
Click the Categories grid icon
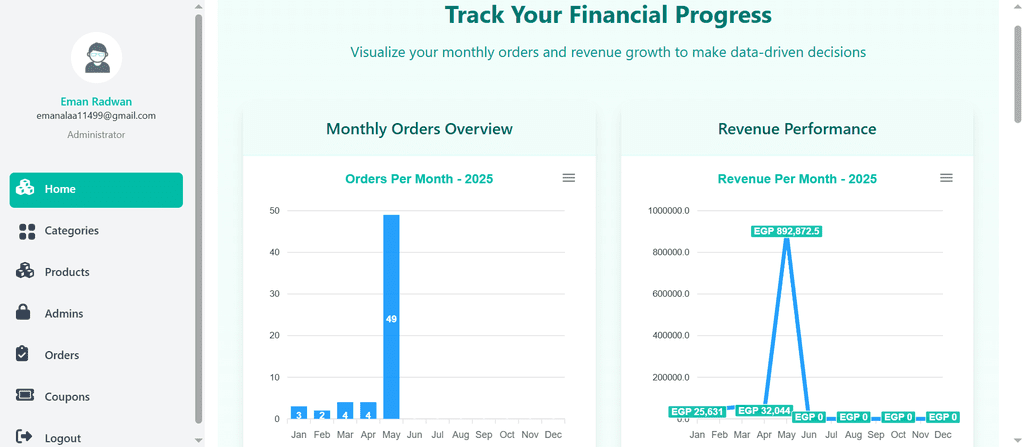[27, 231]
